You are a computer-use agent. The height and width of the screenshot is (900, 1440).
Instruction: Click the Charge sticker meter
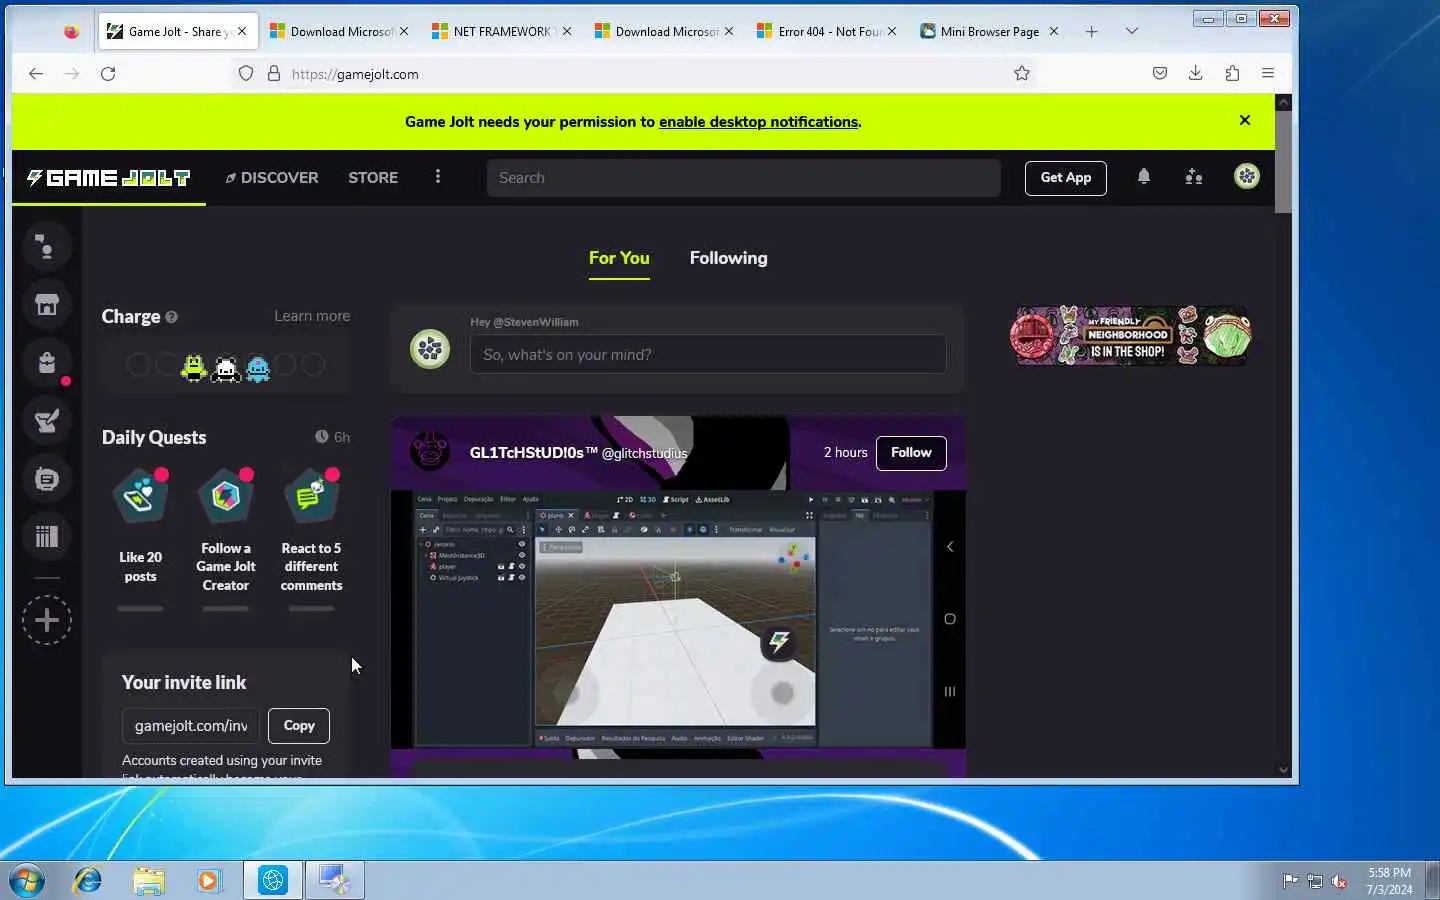[x=226, y=366]
